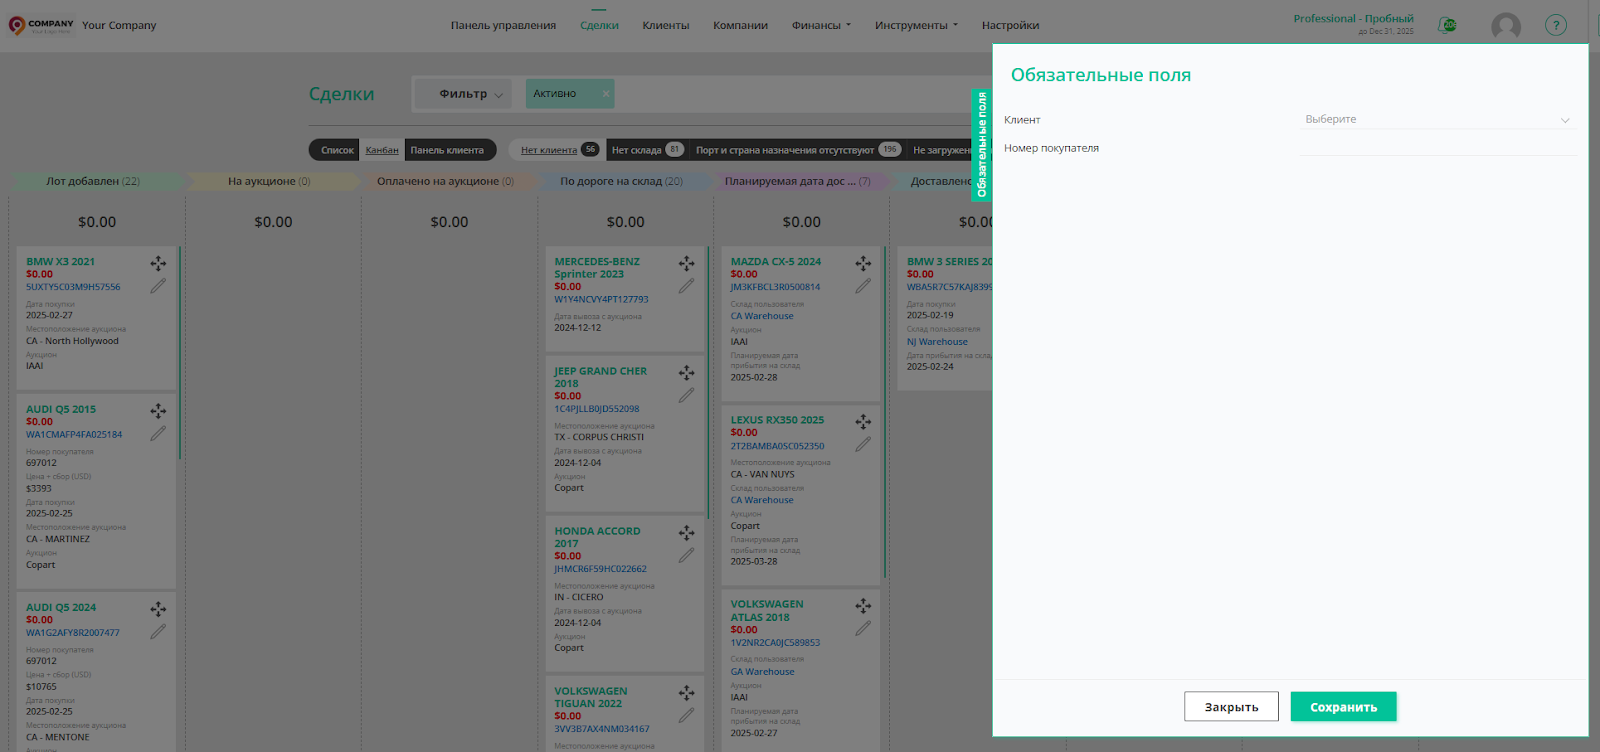
Task: Open the LEXUS RX350 2025 deal title
Action: click(x=777, y=420)
